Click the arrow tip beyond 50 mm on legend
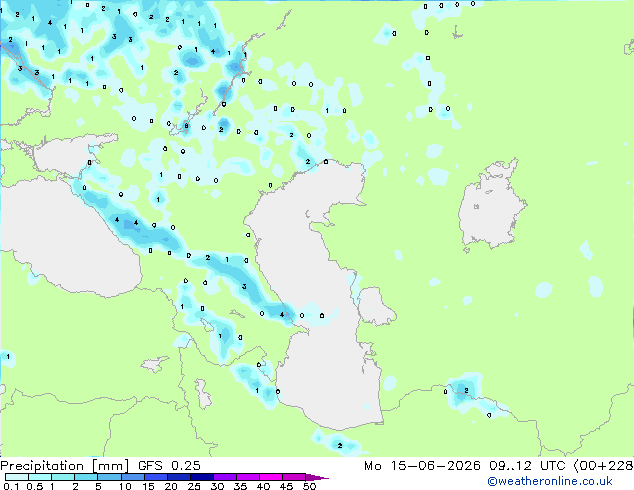 click(x=318, y=477)
